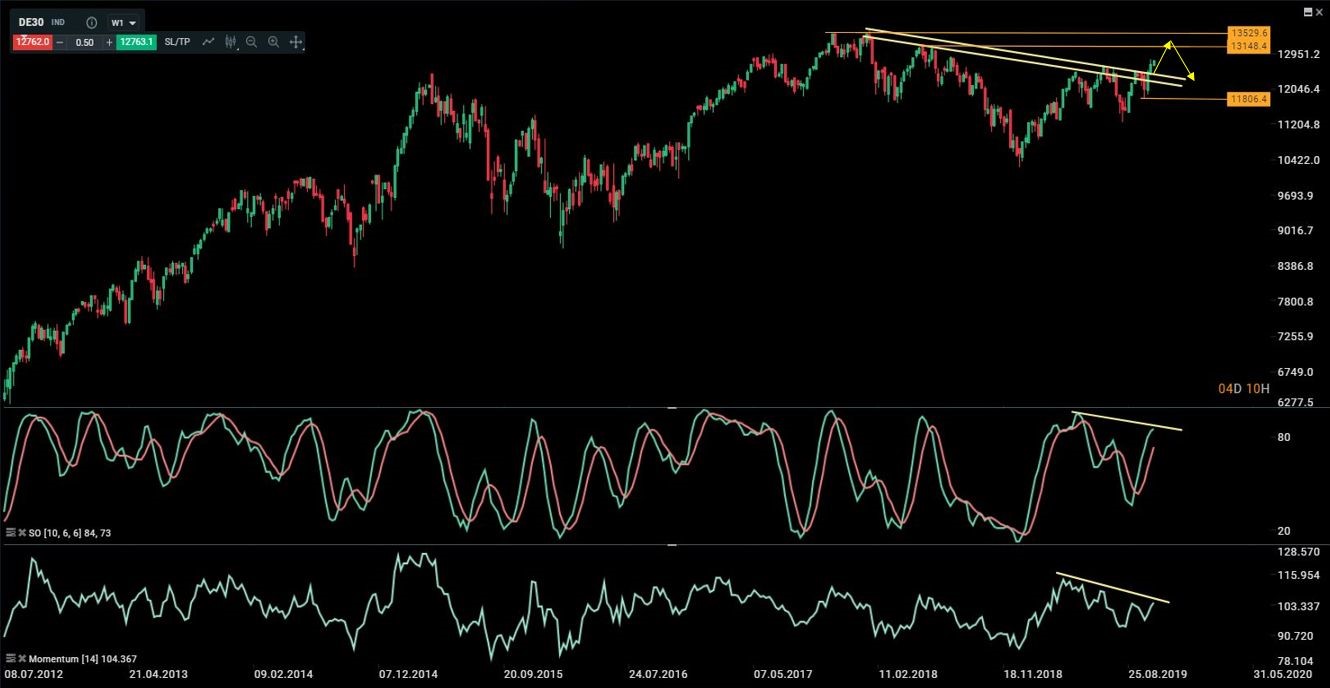Click the 07.12.2014 date on time axis
The height and width of the screenshot is (688, 1330).
(x=407, y=674)
